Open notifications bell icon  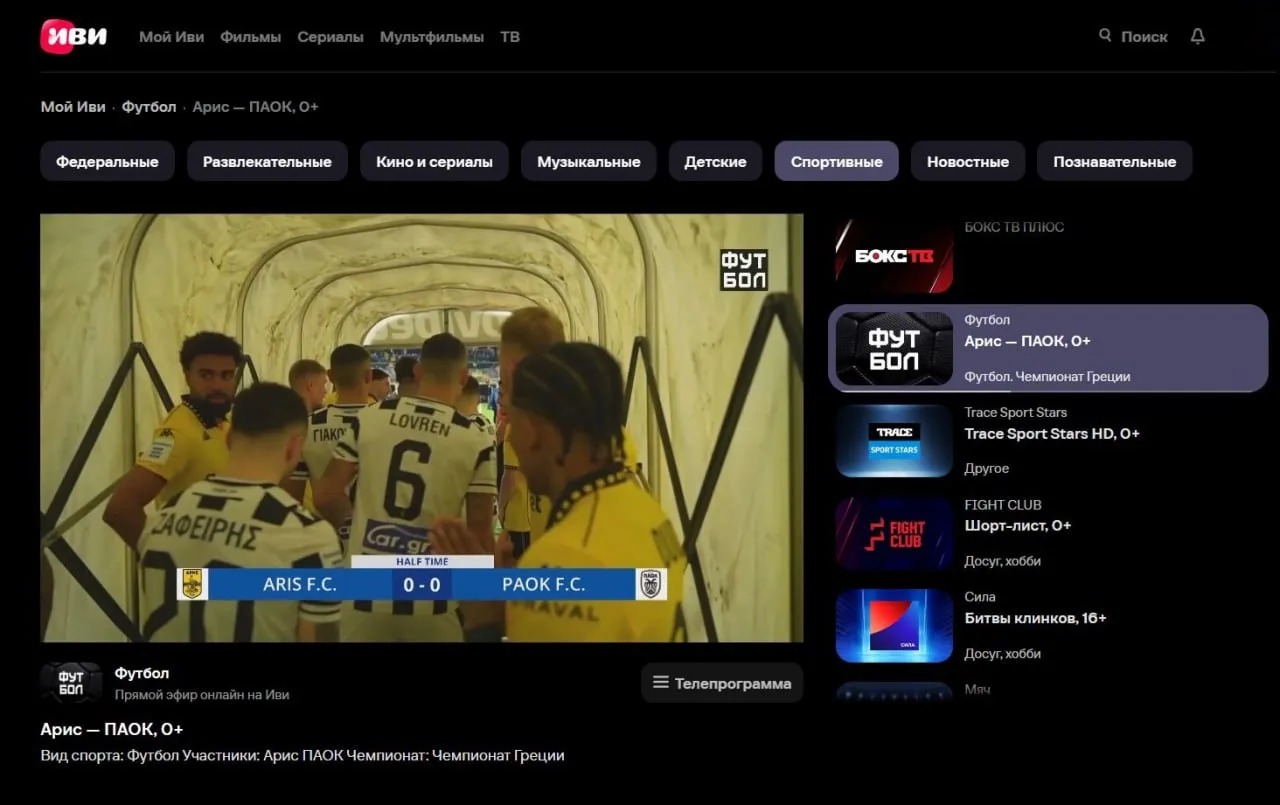click(1197, 36)
